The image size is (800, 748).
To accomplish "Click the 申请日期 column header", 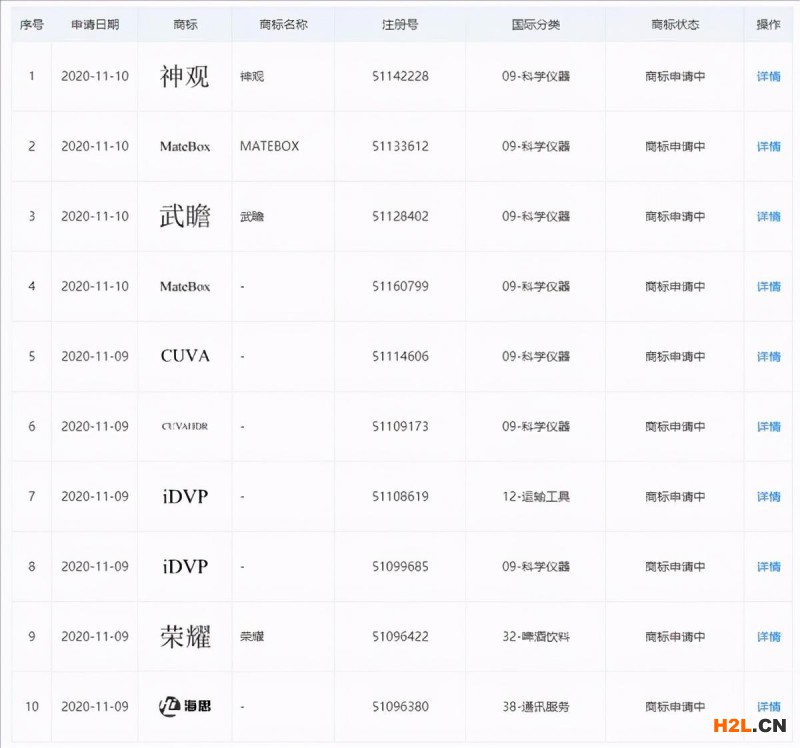I will (x=95, y=24).
